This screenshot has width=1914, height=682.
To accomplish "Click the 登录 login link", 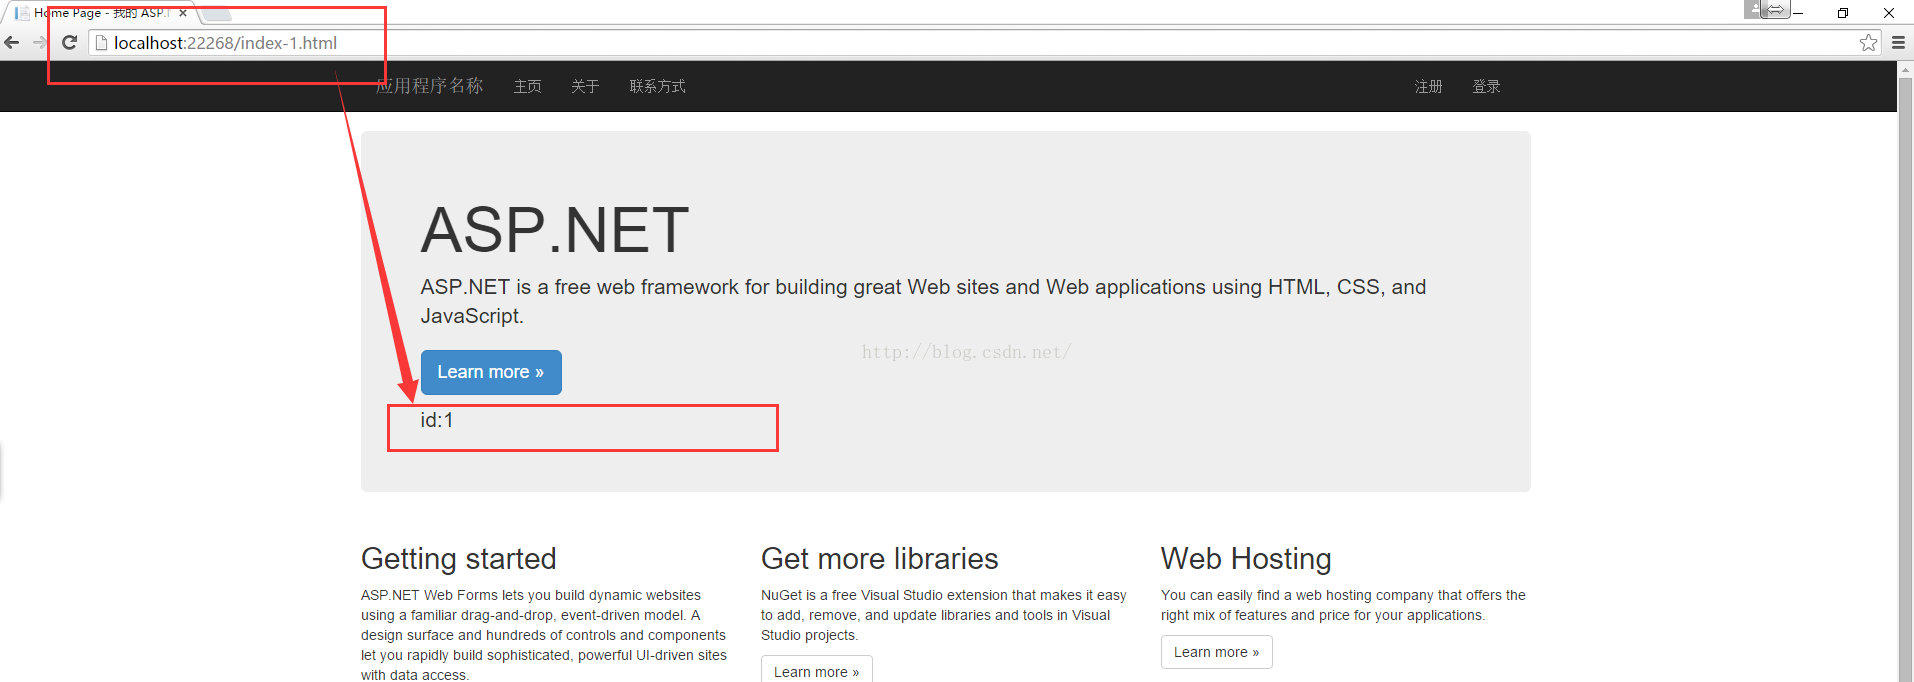I will pos(1486,87).
